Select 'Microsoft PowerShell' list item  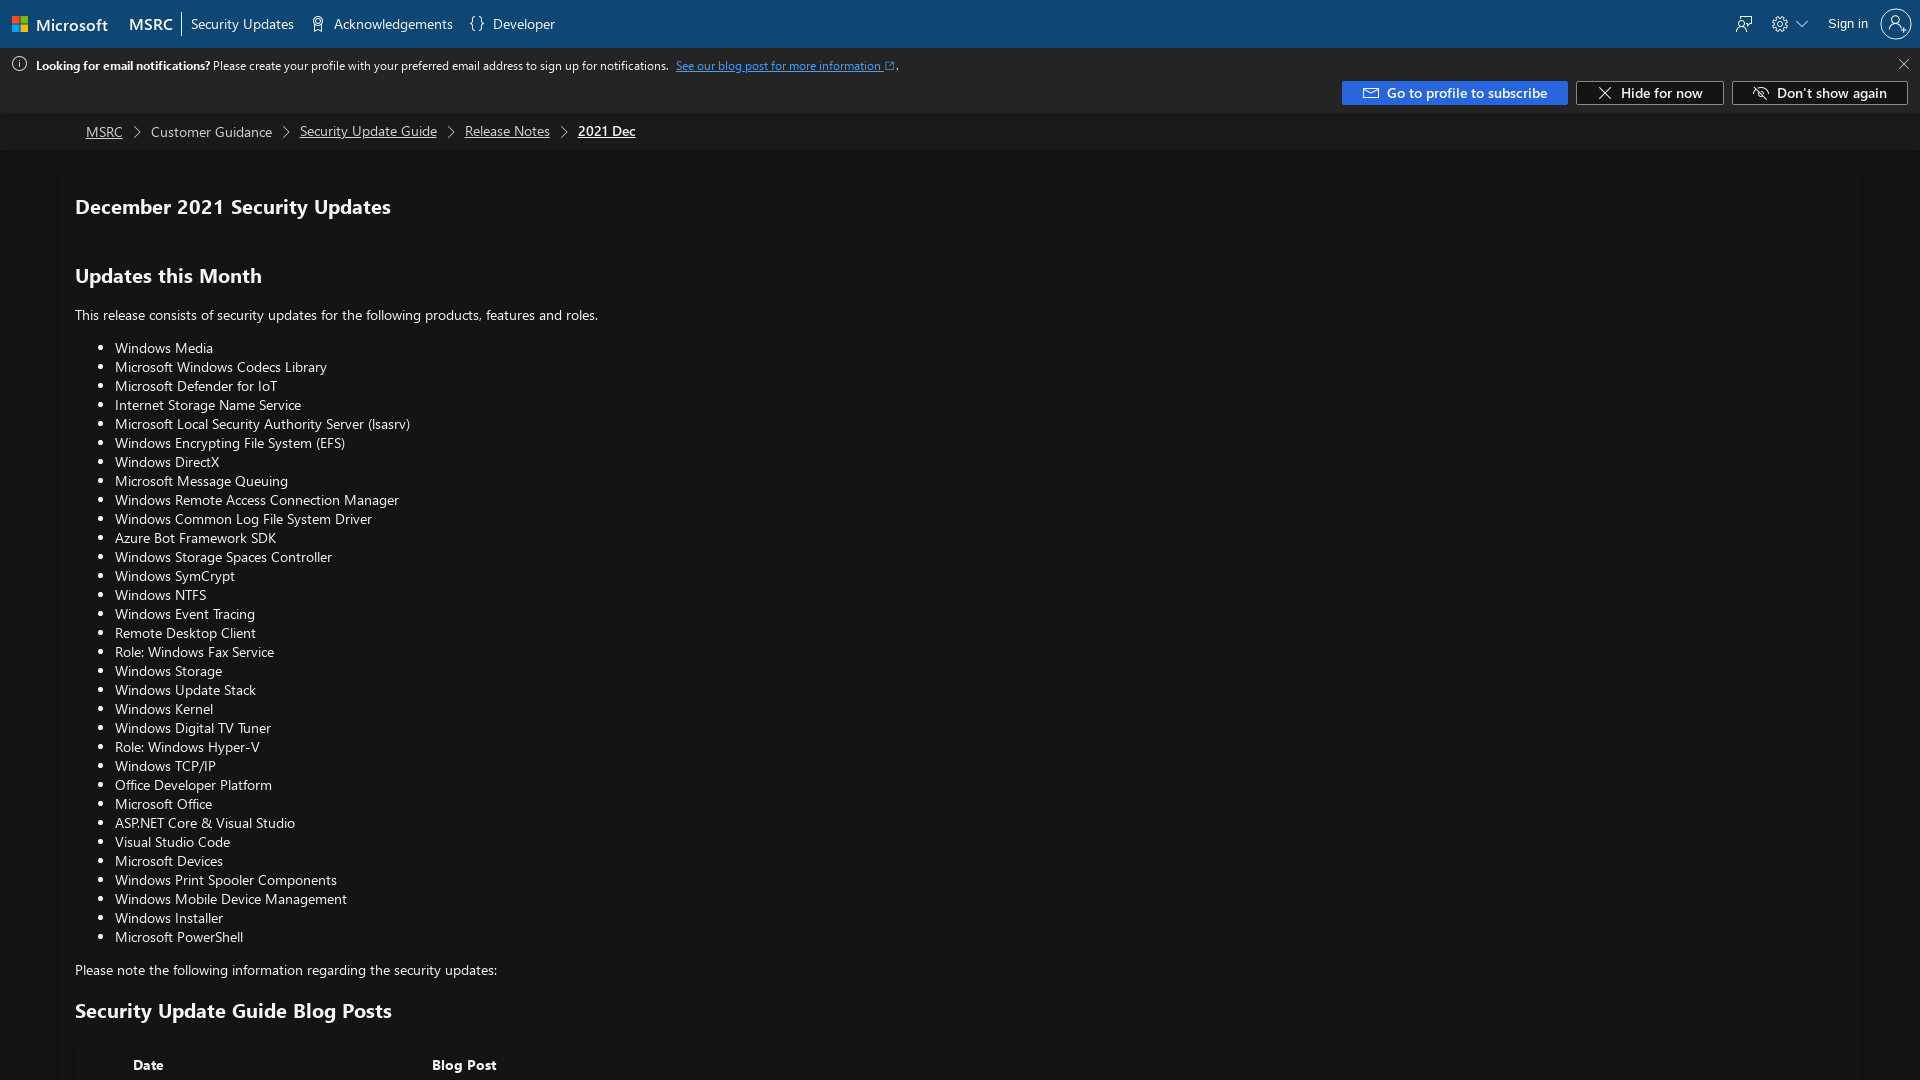point(179,937)
